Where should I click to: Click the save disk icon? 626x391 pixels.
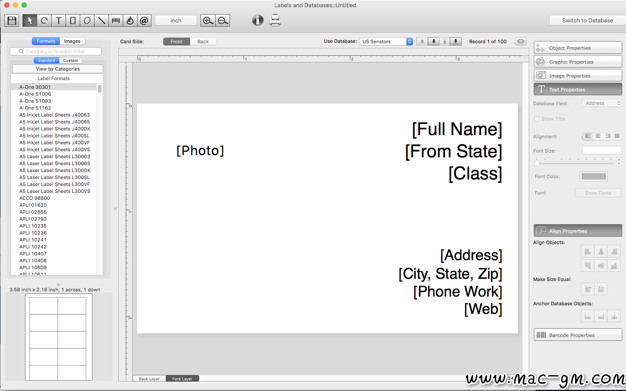pos(12,20)
